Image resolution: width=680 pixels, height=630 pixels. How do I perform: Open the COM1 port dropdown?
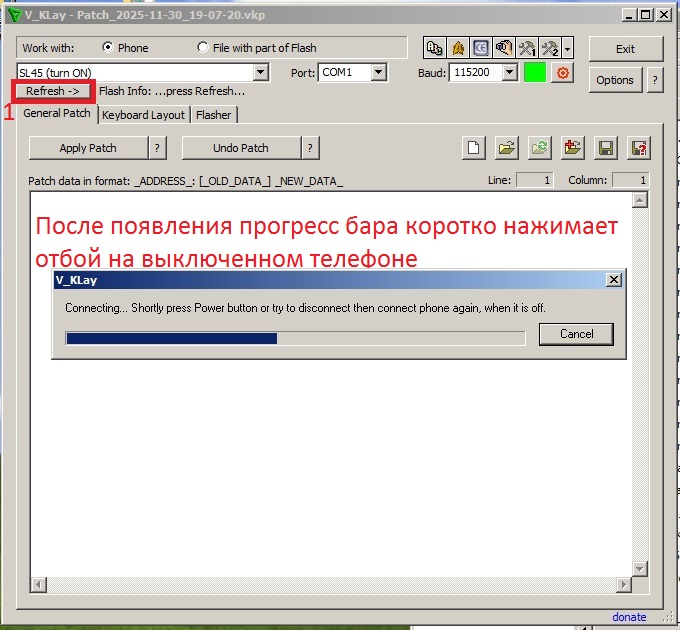[378, 73]
